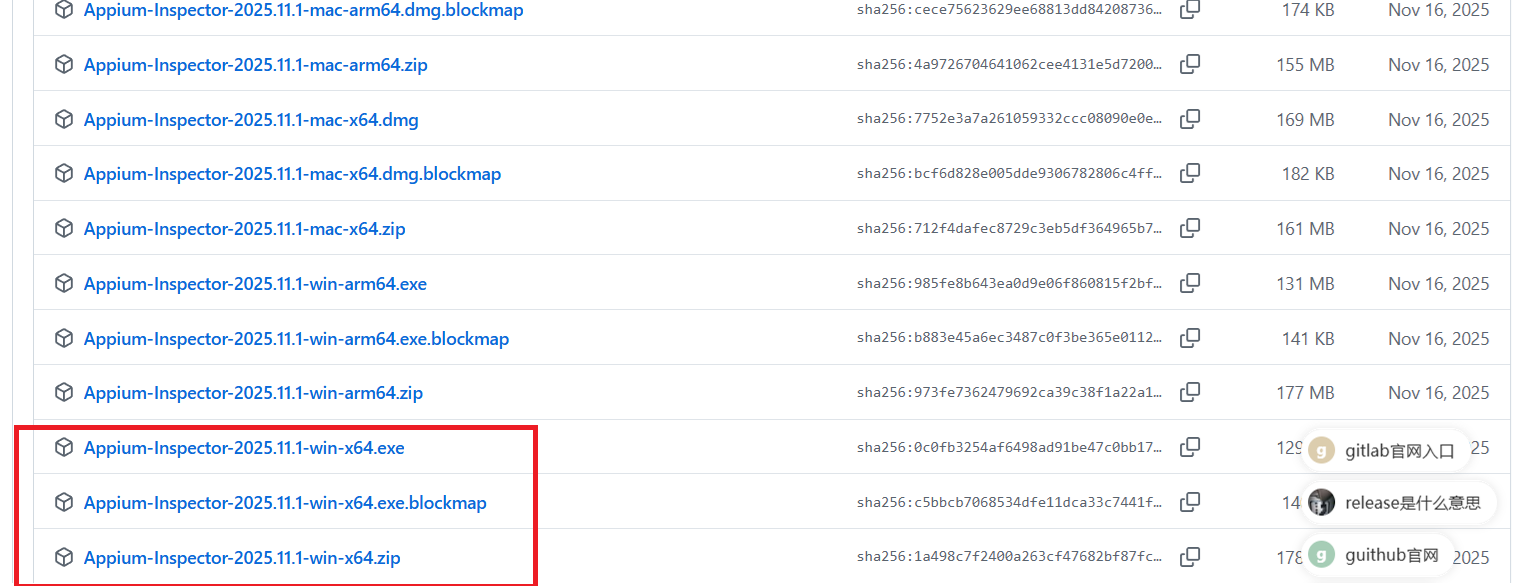The image size is (1516, 586).
Task: Select the hash starting sha256:7752e3a7a261059332
Action: click(1010, 119)
